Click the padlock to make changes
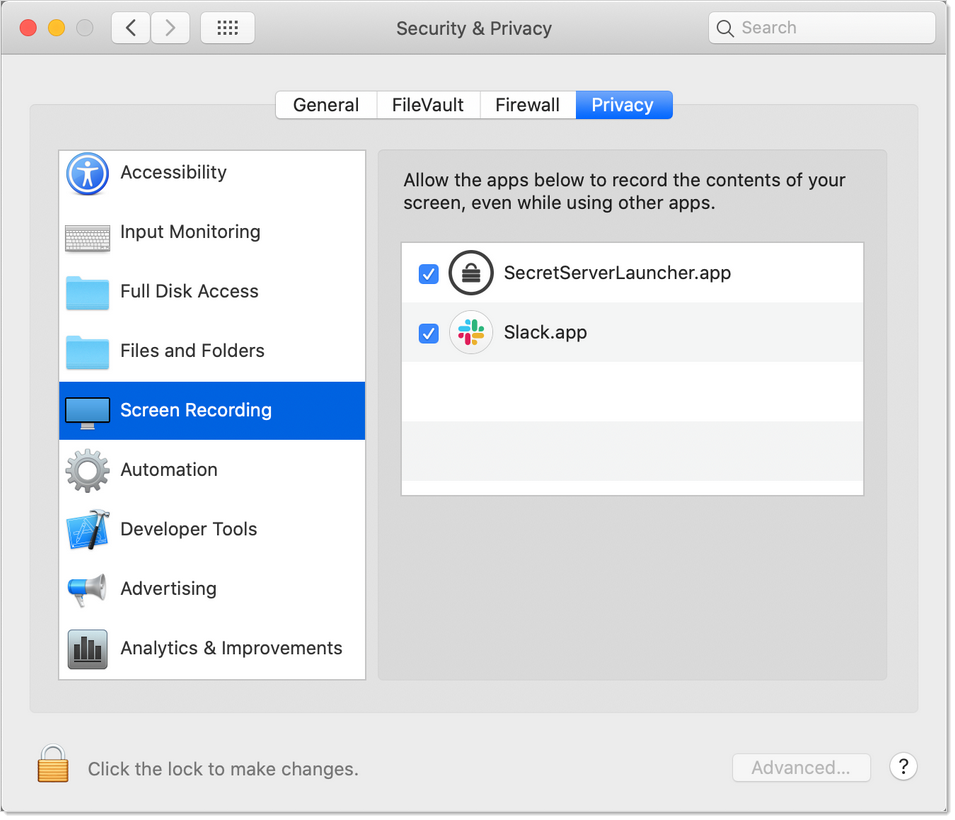955x820 pixels. [53, 765]
